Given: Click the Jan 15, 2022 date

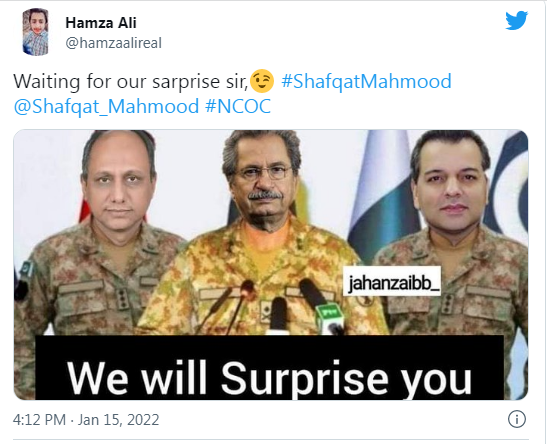Looking at the screenshot, I should click(x=118, y=420).
